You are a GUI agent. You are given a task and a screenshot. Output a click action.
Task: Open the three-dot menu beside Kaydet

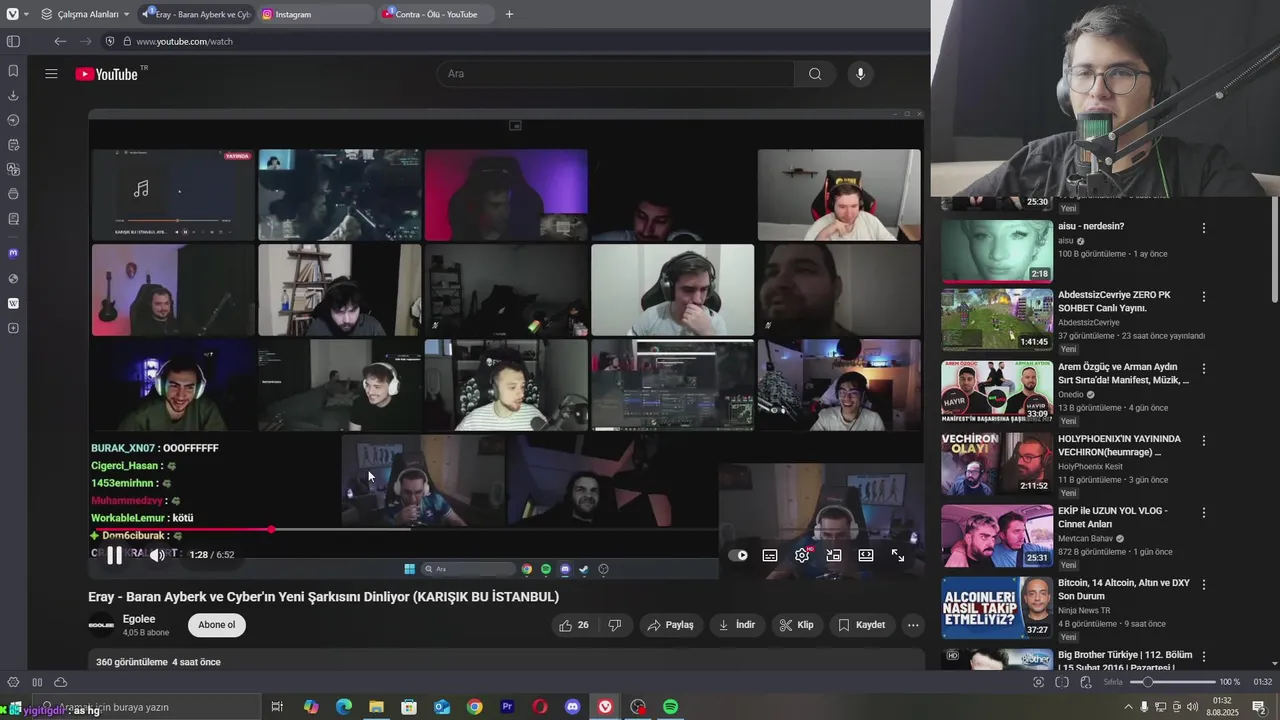(913, 625)
